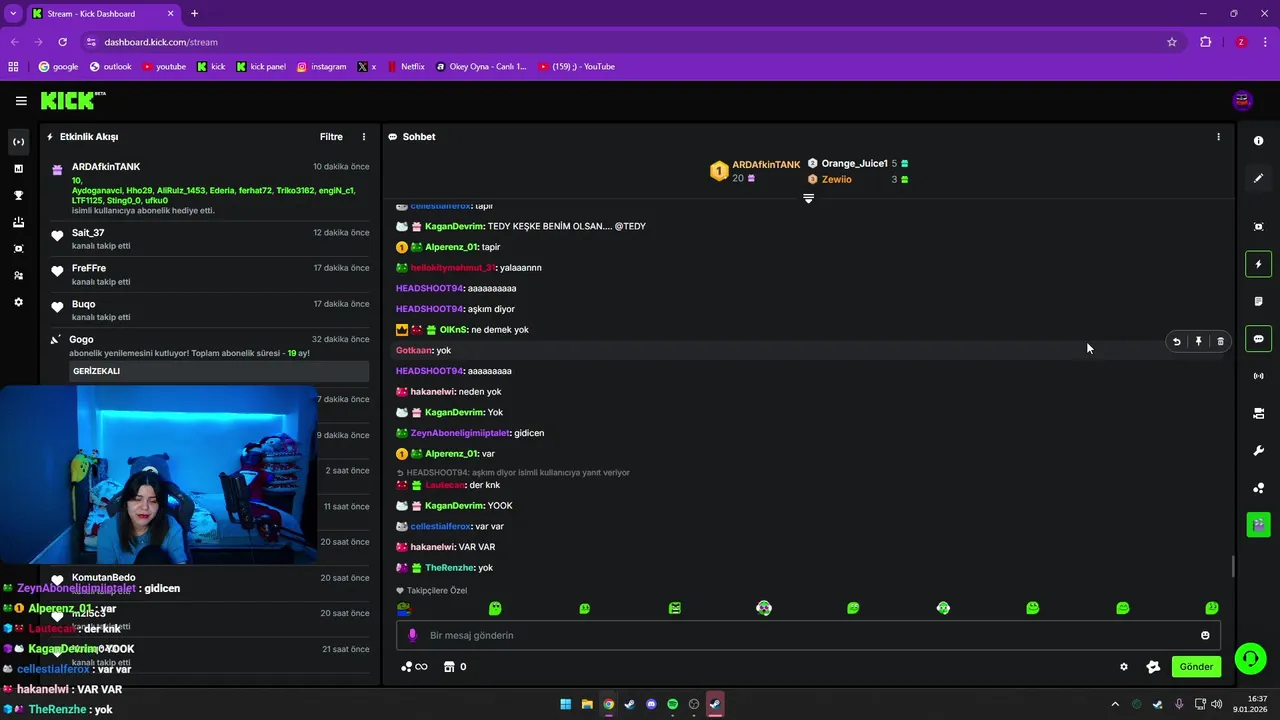Collapse the gift leaderboard chevron in chat

[x=809, y=199]
